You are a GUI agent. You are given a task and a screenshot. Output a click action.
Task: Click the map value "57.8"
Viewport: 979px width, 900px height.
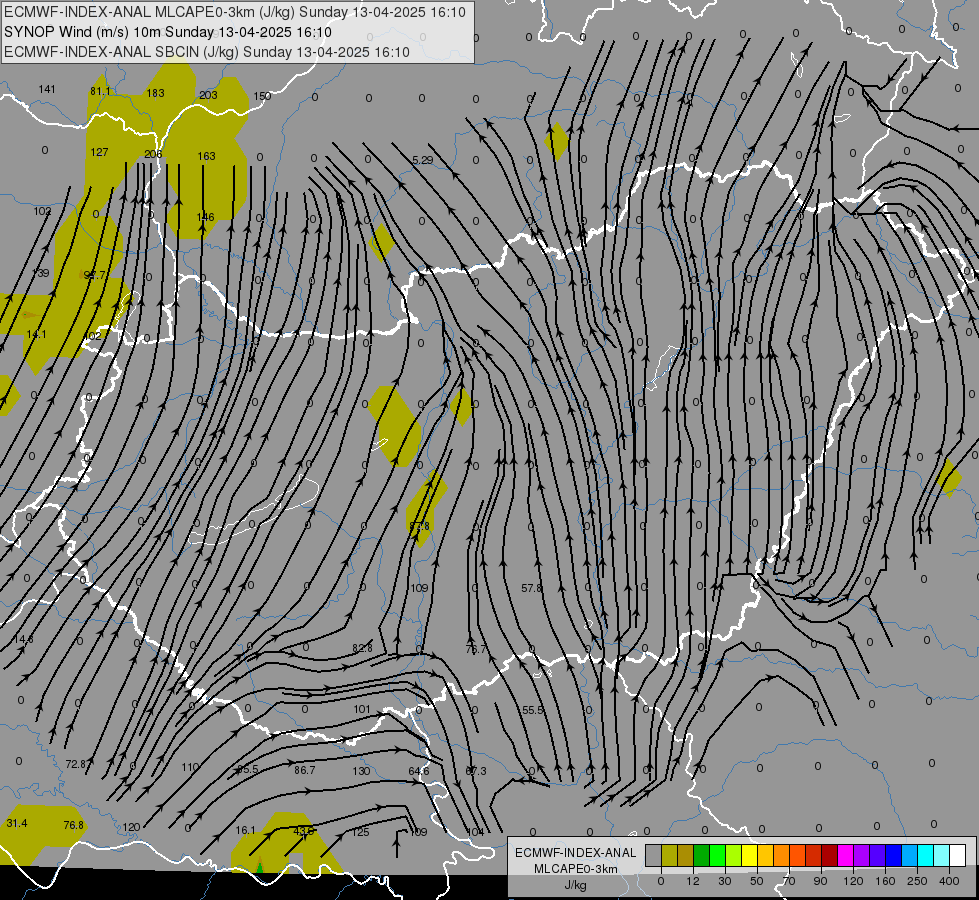531,588
